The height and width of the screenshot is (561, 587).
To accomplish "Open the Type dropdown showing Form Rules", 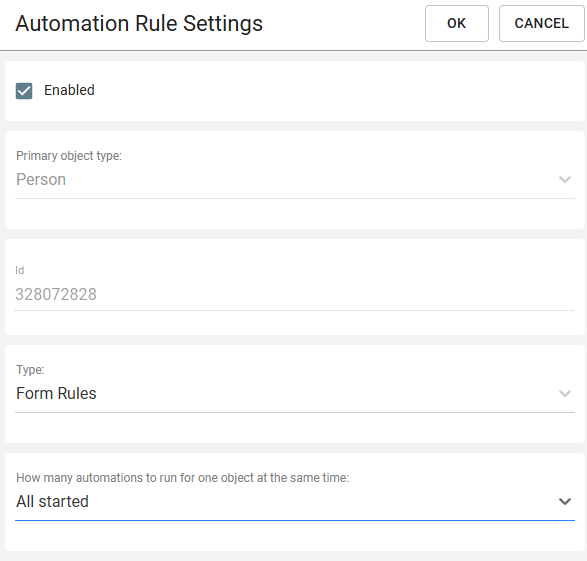I will click(x=295, y=393).
